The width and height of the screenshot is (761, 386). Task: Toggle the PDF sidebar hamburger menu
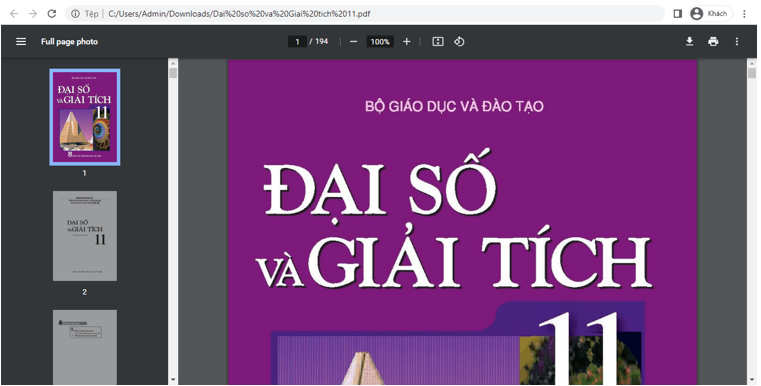21,42
